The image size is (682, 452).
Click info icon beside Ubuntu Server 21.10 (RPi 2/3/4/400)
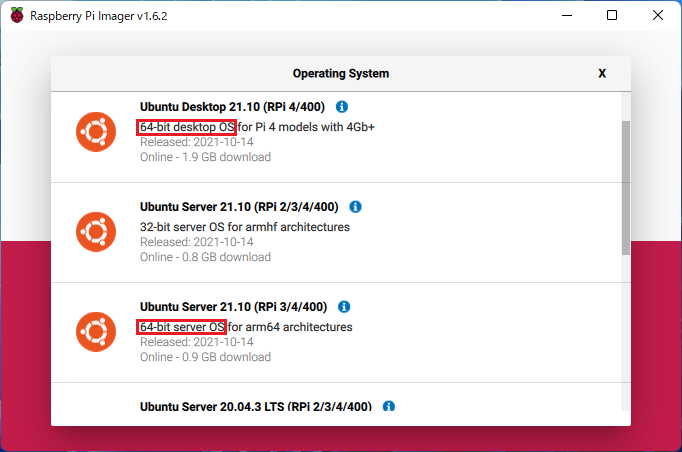(x=355, y=207)
